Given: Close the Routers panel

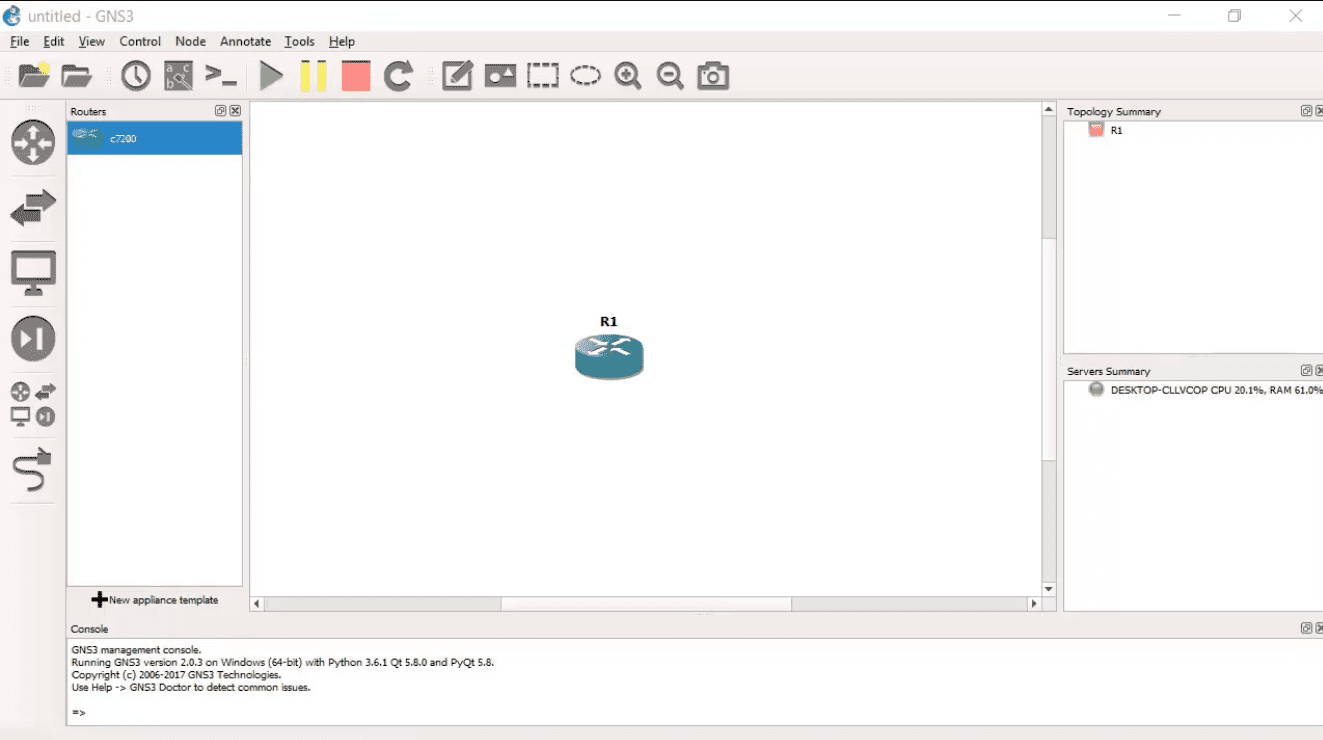Looking at the screenshot, I should coord(235,111).
